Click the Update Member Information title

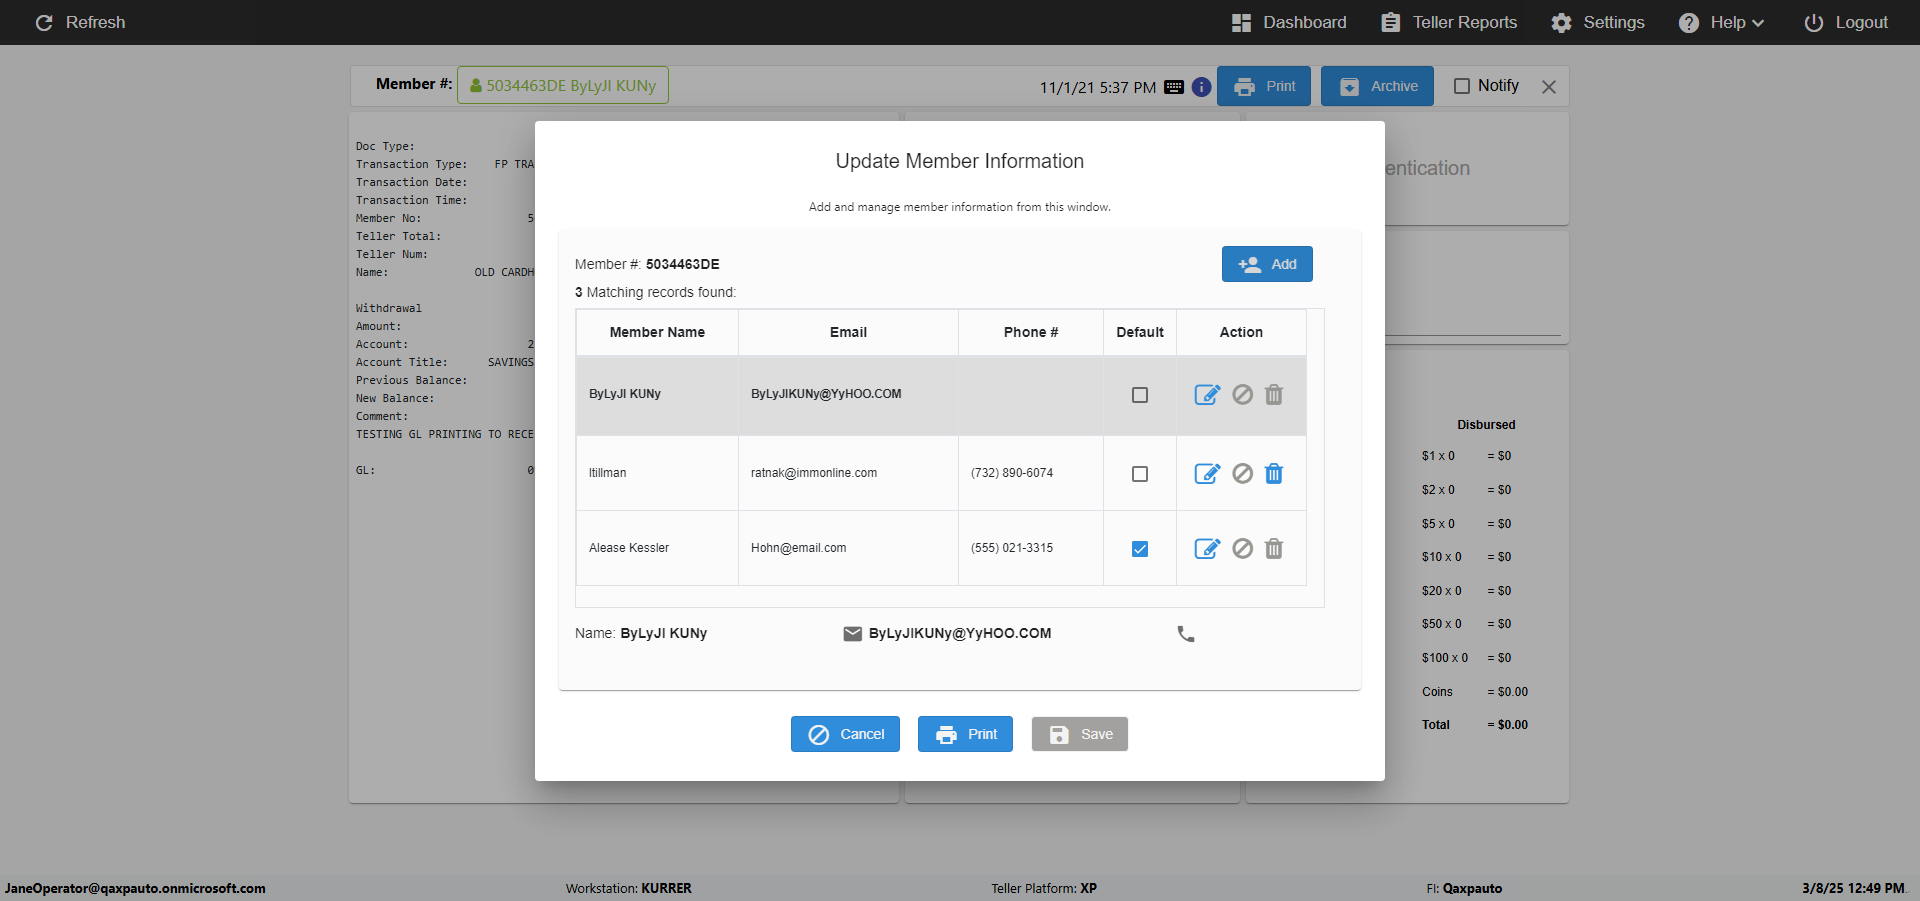point(960,161)
